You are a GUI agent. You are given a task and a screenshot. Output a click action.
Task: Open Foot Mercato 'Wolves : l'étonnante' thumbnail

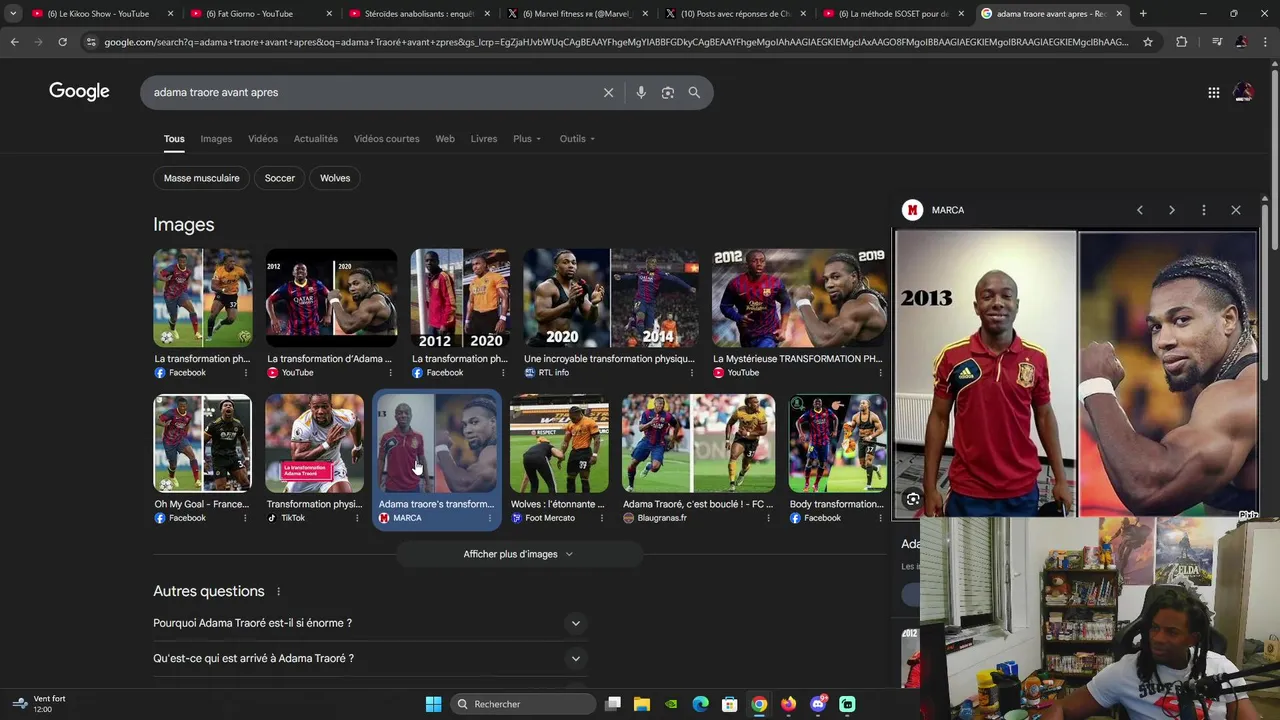[x=559, y=443]
